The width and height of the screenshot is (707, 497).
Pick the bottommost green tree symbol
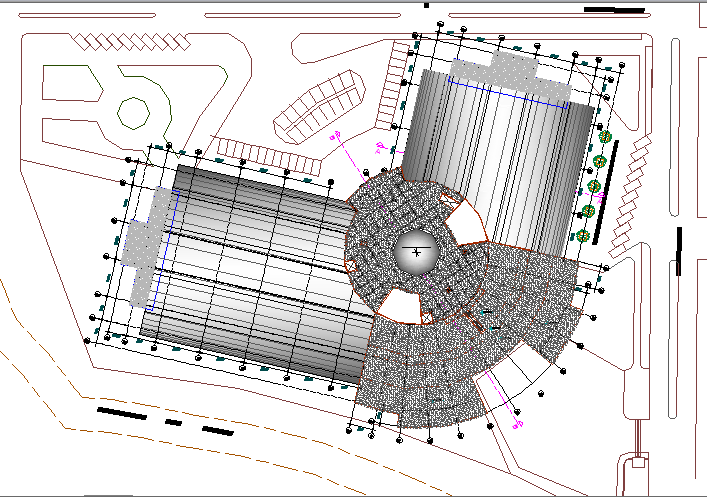tap(583, 235)
